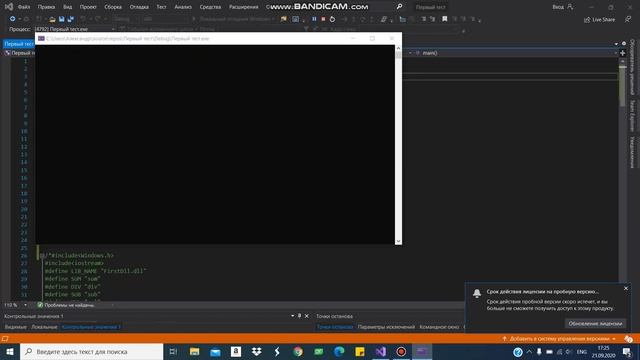Switch to Visual Studio taskbar icon
640x360 pixels.
[380, 351]
